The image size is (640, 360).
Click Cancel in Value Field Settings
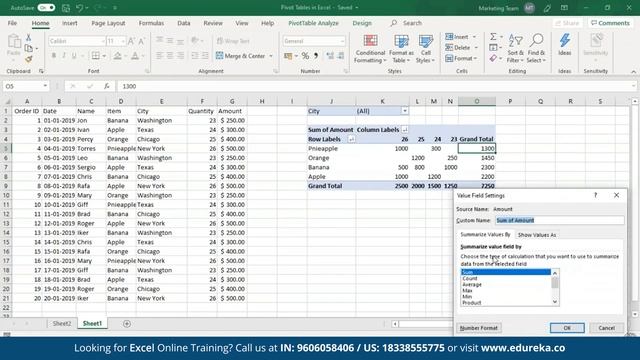coord(607,328)
